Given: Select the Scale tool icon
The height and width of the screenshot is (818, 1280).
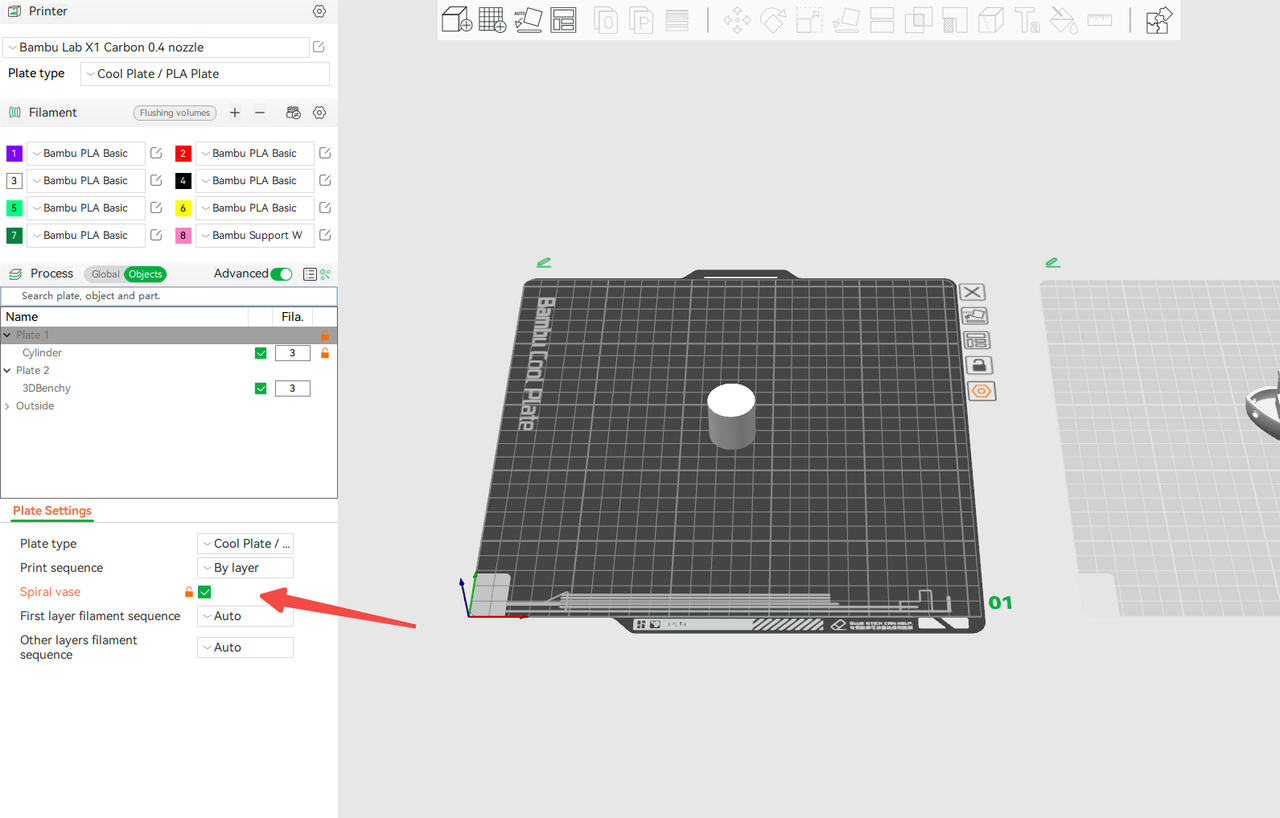Looking at the screenshot, I should 809,20.
